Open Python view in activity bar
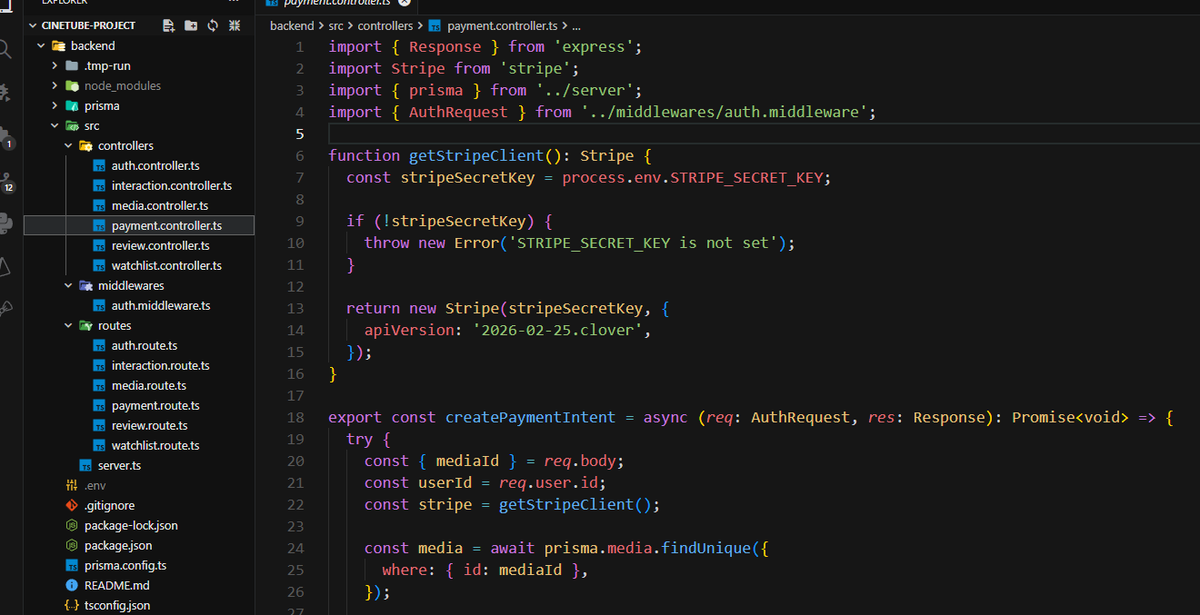The width and height of the screenshot is (1200, 615). click(x=6, y=223)
